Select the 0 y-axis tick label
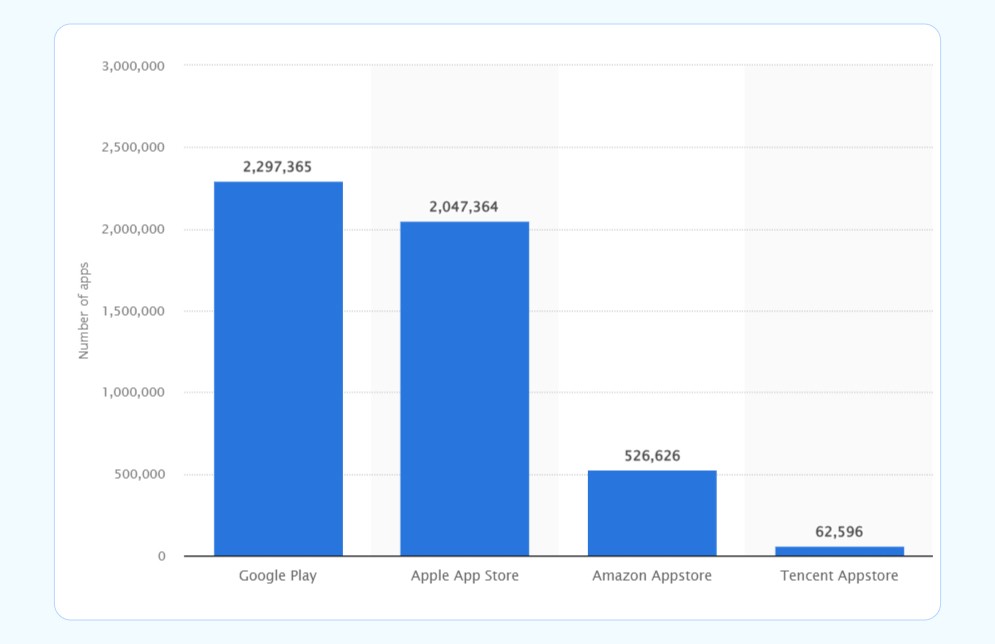 pos(160,556)
